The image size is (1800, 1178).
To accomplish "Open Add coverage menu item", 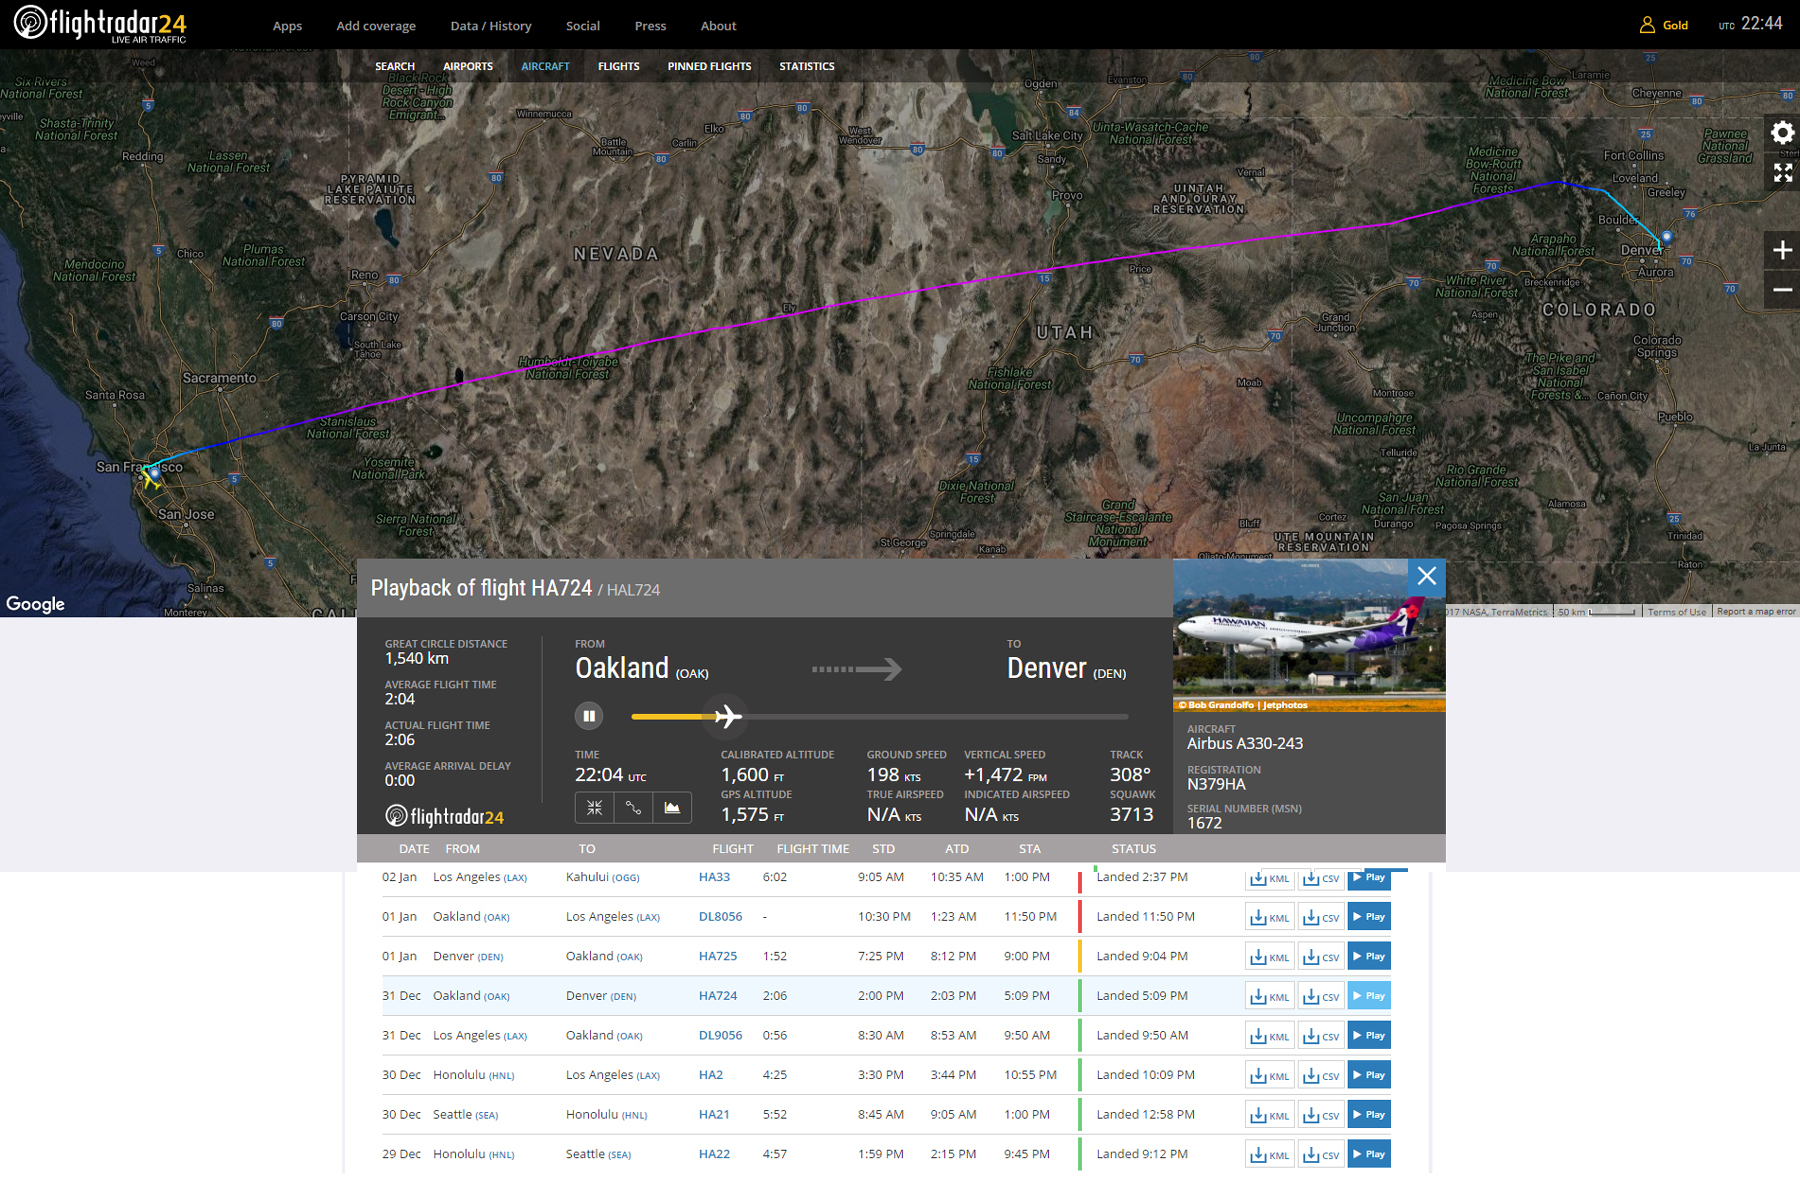I will [x=376, y=26].
